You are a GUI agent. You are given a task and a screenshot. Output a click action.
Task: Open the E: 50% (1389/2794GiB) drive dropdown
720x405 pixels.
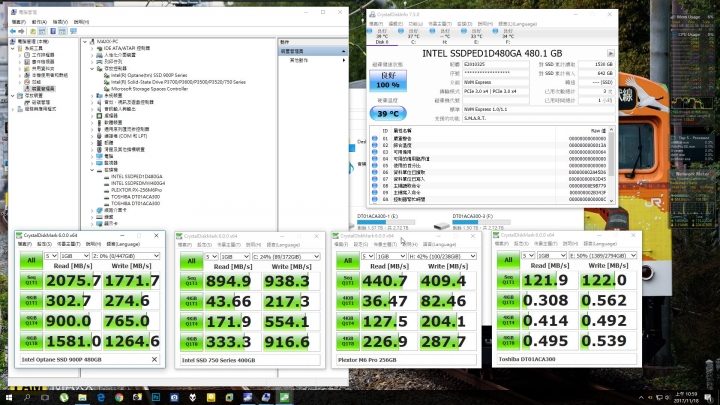(602, 255)
